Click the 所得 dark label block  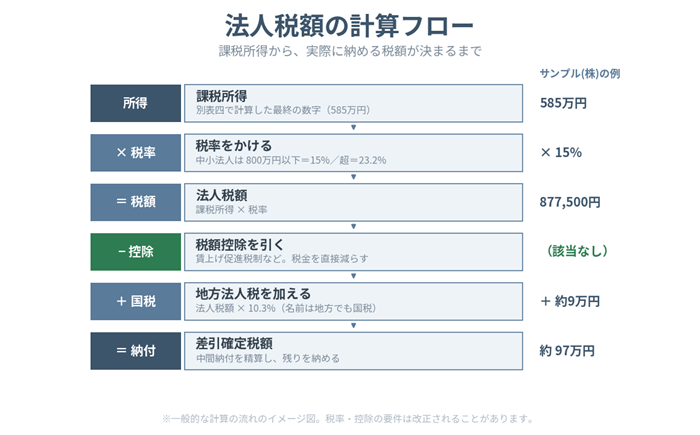pyautogui.click(x=136, y=103)
